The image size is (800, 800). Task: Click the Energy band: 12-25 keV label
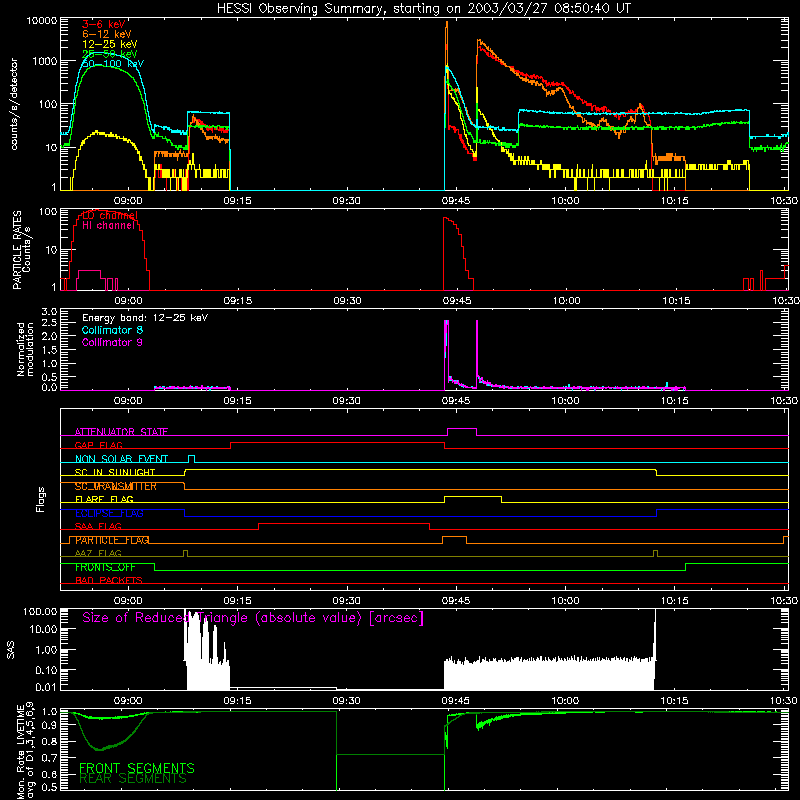[145, 318]
